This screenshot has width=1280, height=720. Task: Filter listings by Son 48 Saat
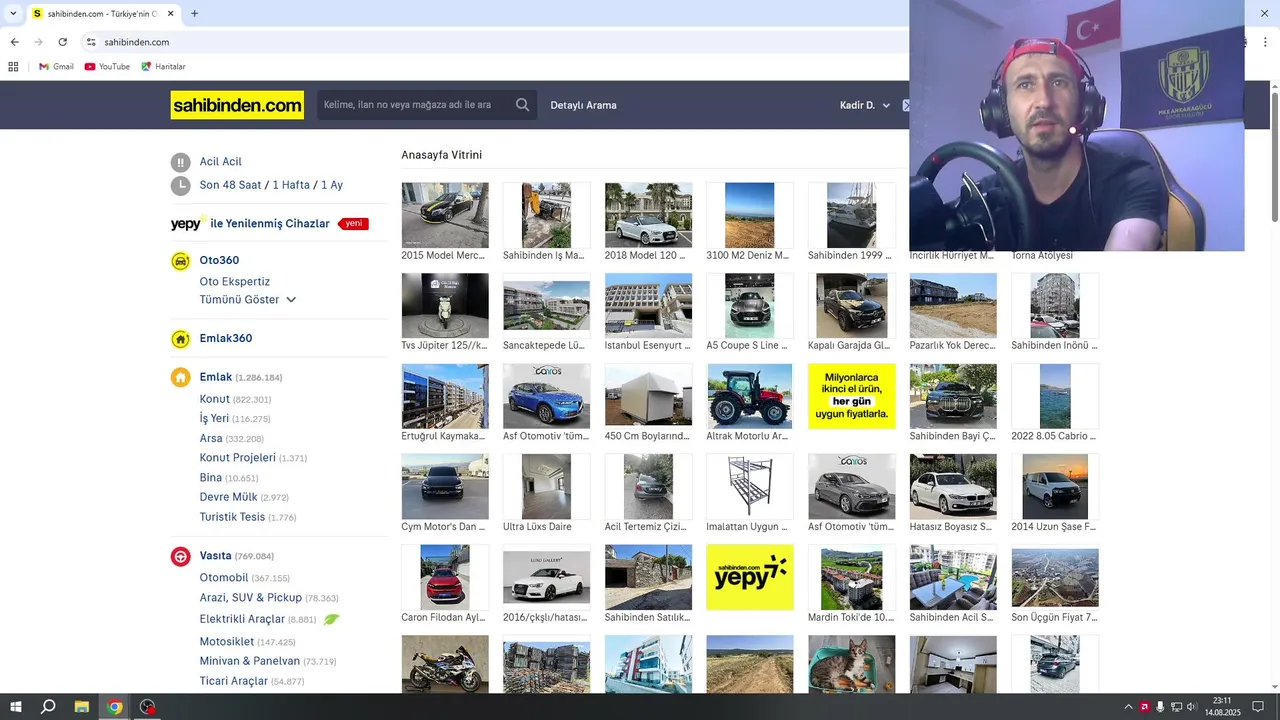pos(230,185)
